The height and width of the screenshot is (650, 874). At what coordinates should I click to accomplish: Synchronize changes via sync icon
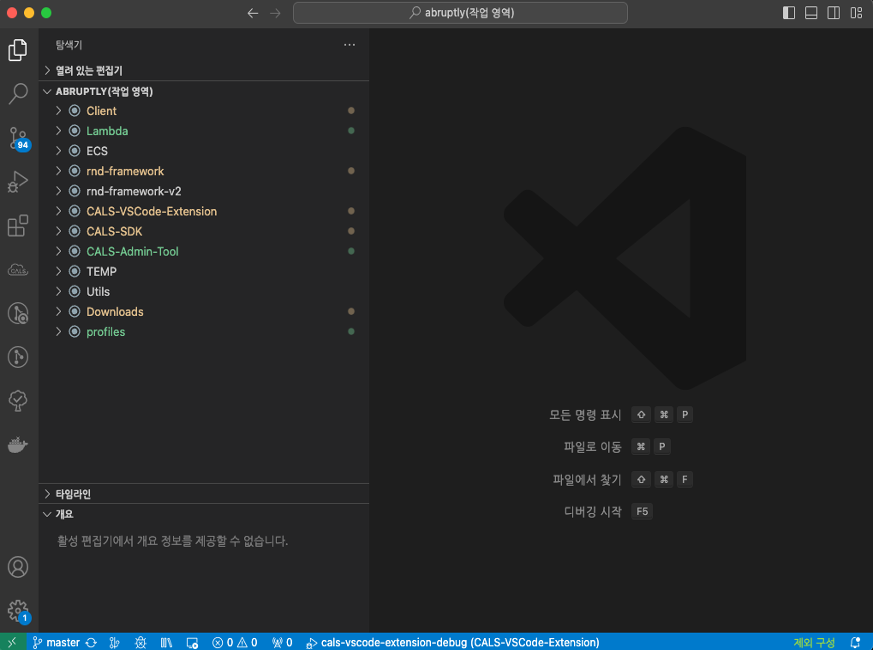[x=91, y=642]
